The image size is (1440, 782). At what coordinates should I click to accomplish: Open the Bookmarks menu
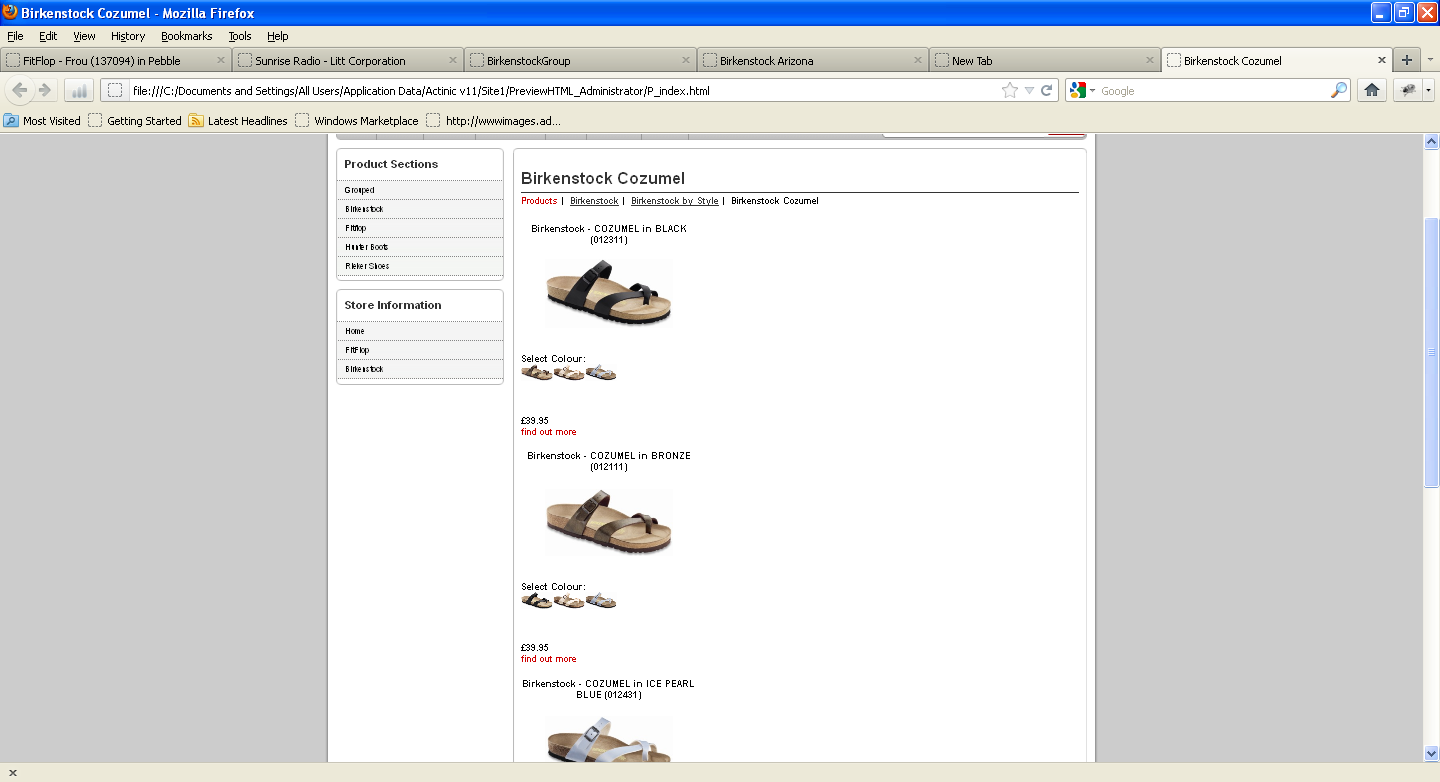pos(186,36)
